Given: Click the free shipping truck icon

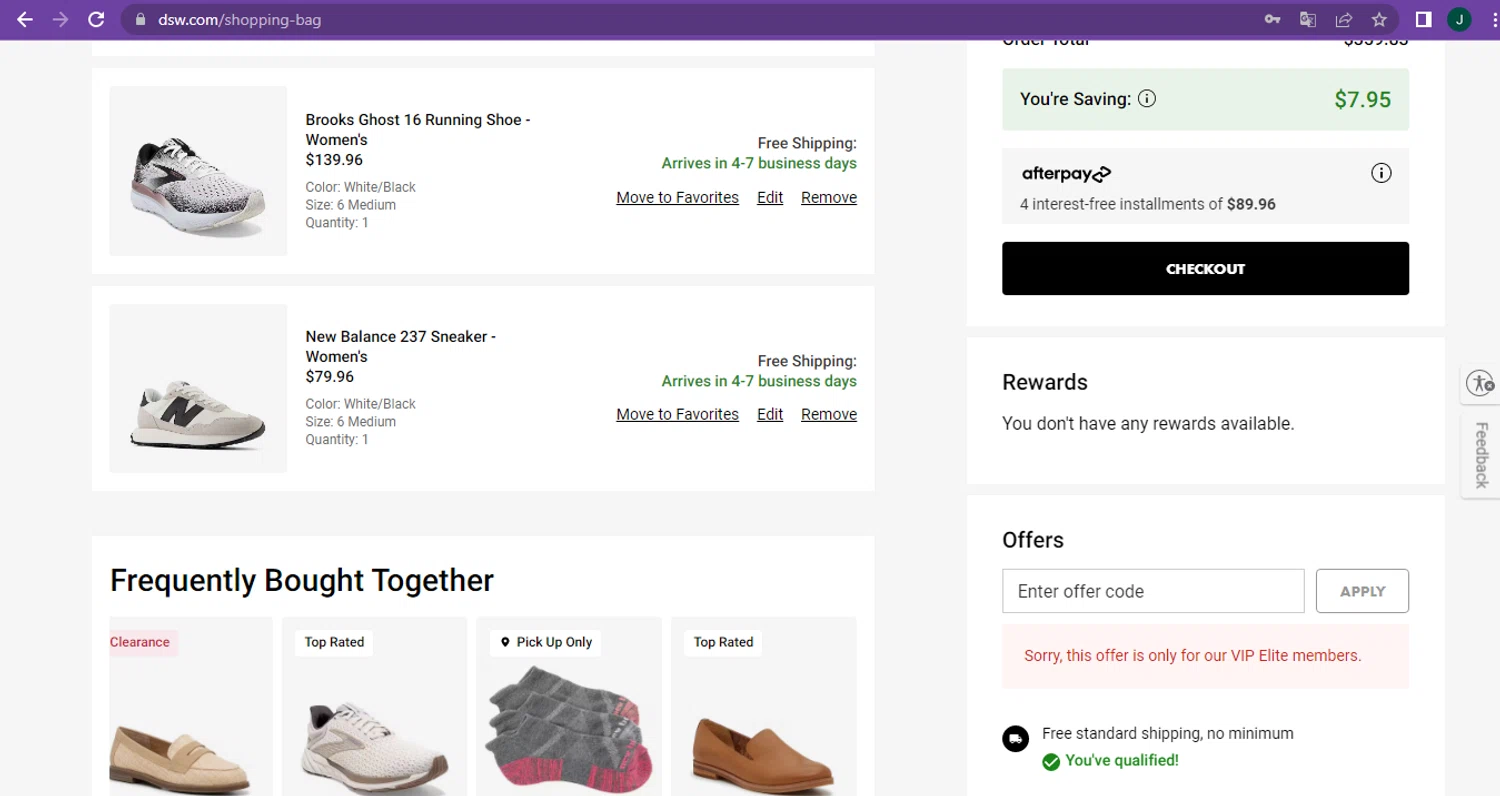Looking at the screenshot, I should point(1015,739).
